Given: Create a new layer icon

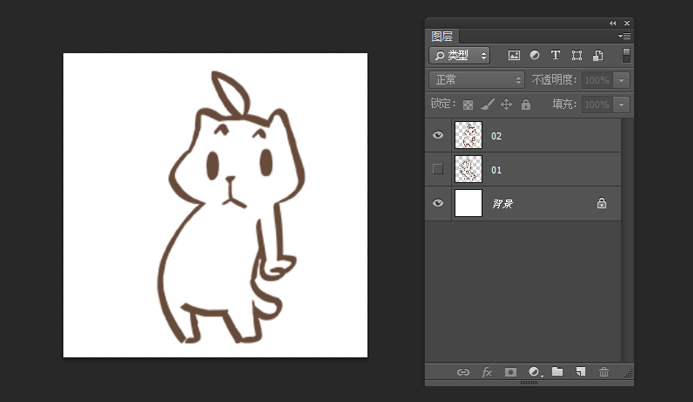Looking at the screenshot, I should coord(580,372).
